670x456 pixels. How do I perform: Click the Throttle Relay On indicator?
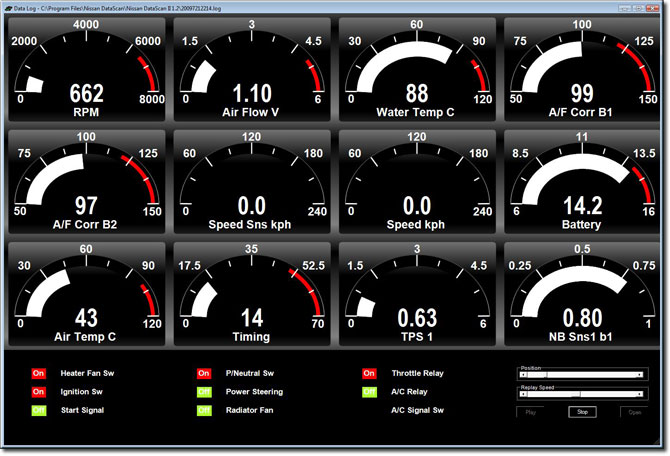pyautogui.click(x=369, y=374)
